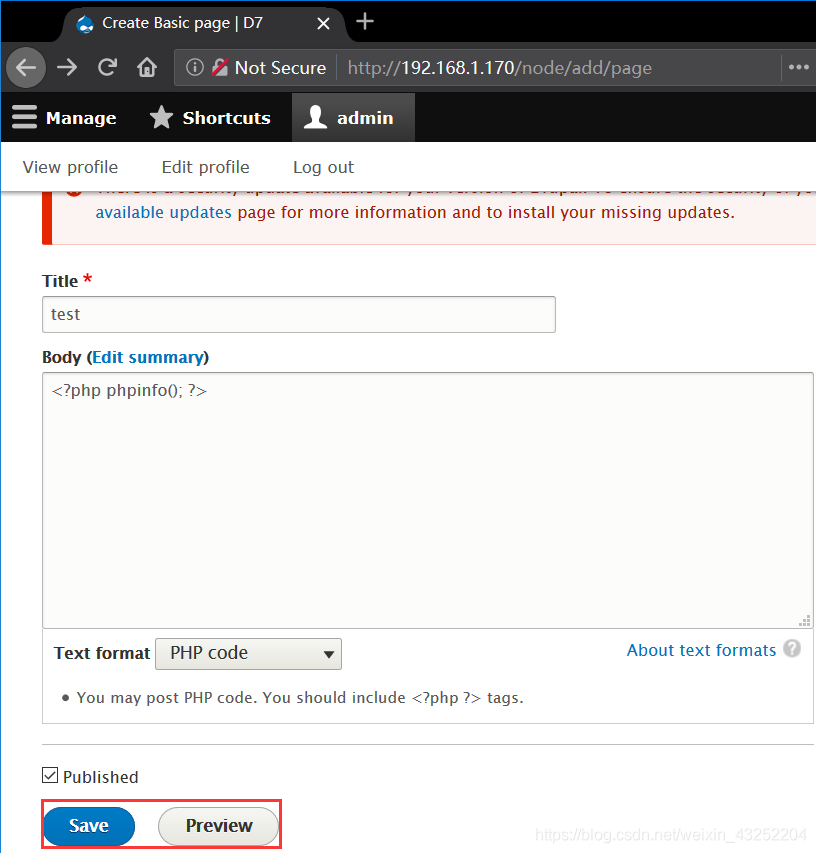
Task: Reload the current page
Action: [x=107, y=67]
